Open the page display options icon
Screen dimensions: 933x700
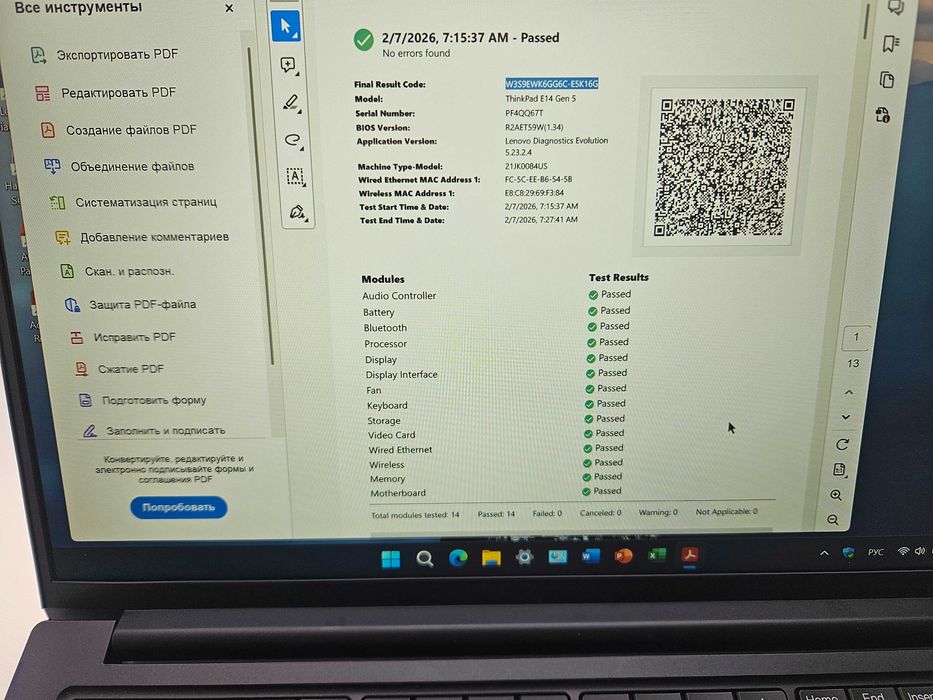839,470
